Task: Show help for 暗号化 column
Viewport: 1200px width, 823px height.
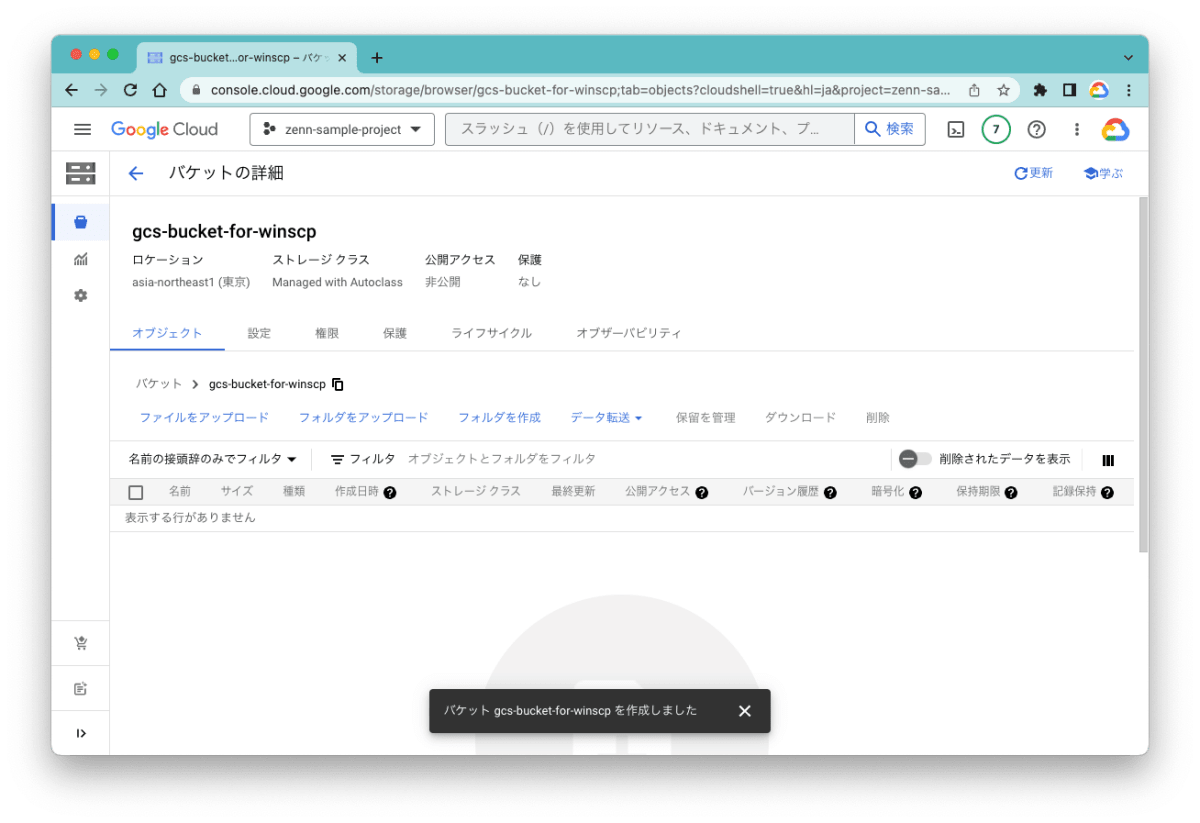Action: click(x=915, y=492)
